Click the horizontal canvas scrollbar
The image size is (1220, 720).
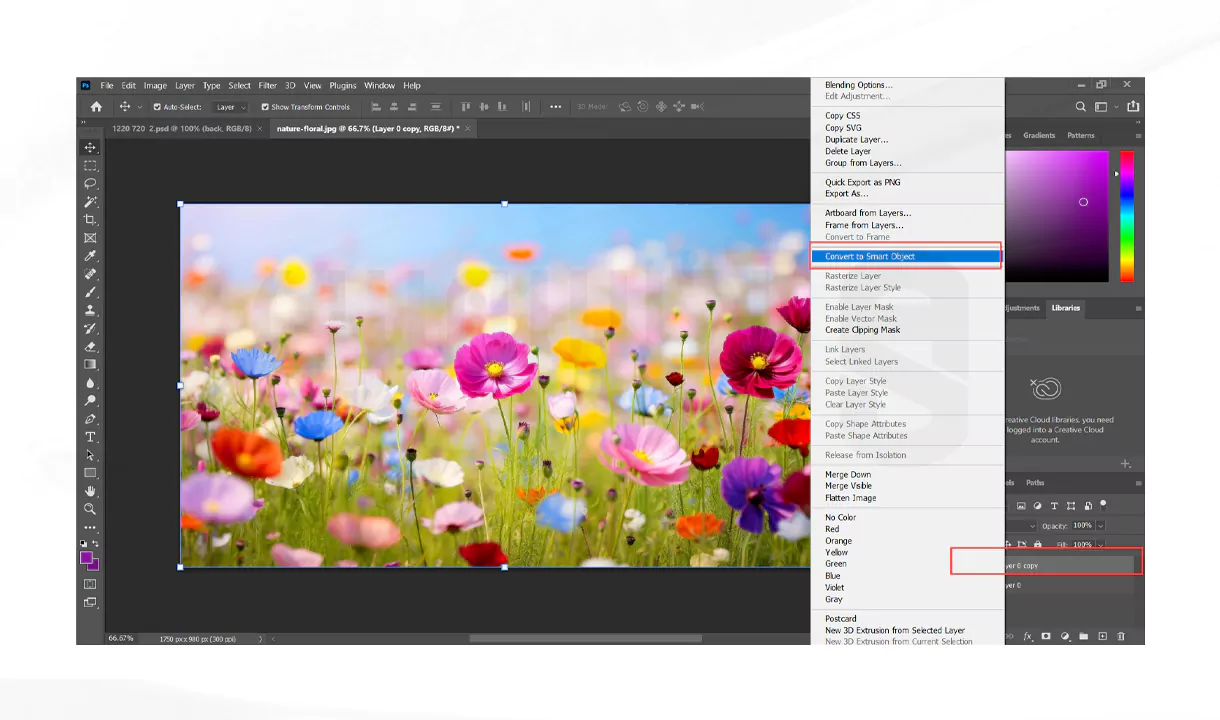pos(585,638)
